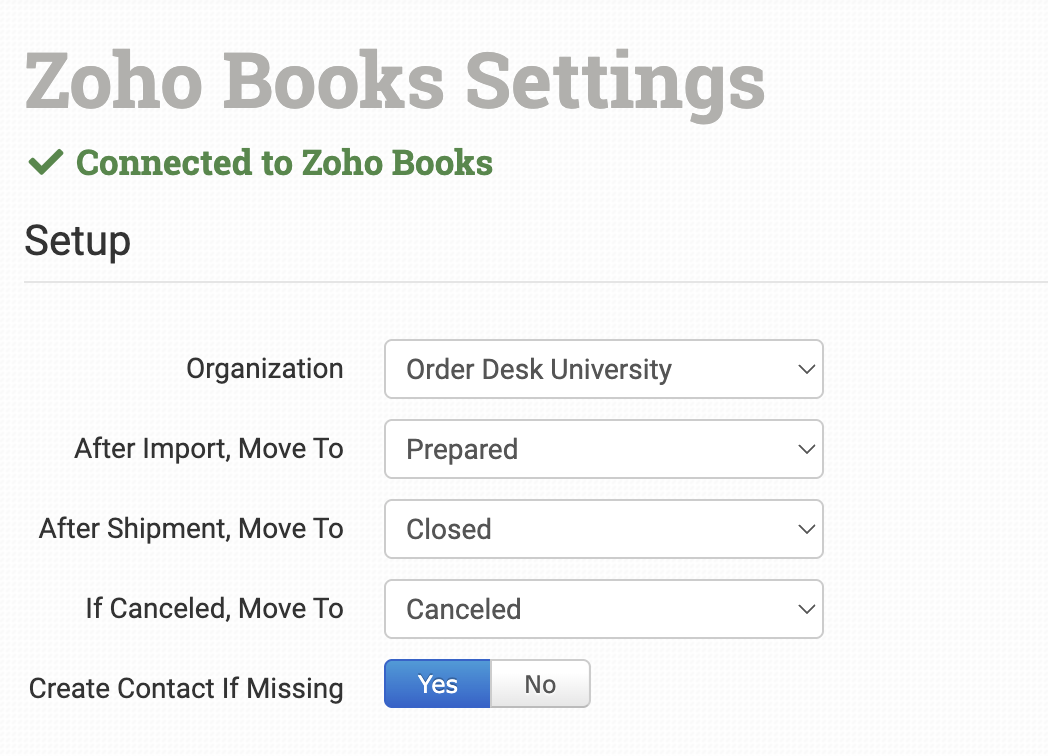Click the green connected checkmark icon
The width and height of the screenshot is (1048, 756).
tap(46, 163)
